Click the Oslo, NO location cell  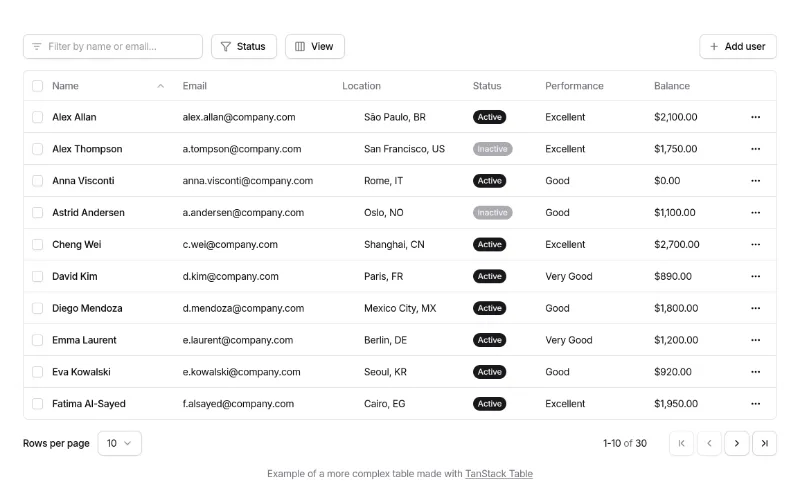tap(383, 213)
